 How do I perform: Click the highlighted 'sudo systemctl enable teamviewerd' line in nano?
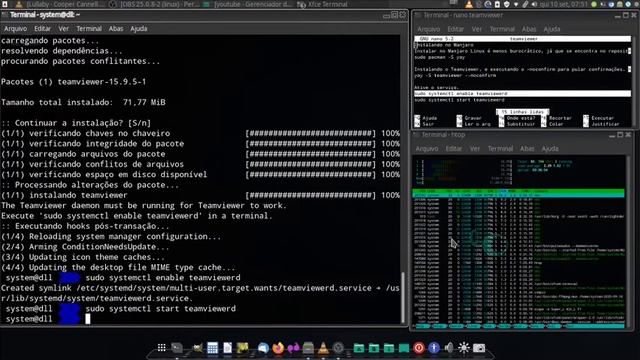pos(522,93)
